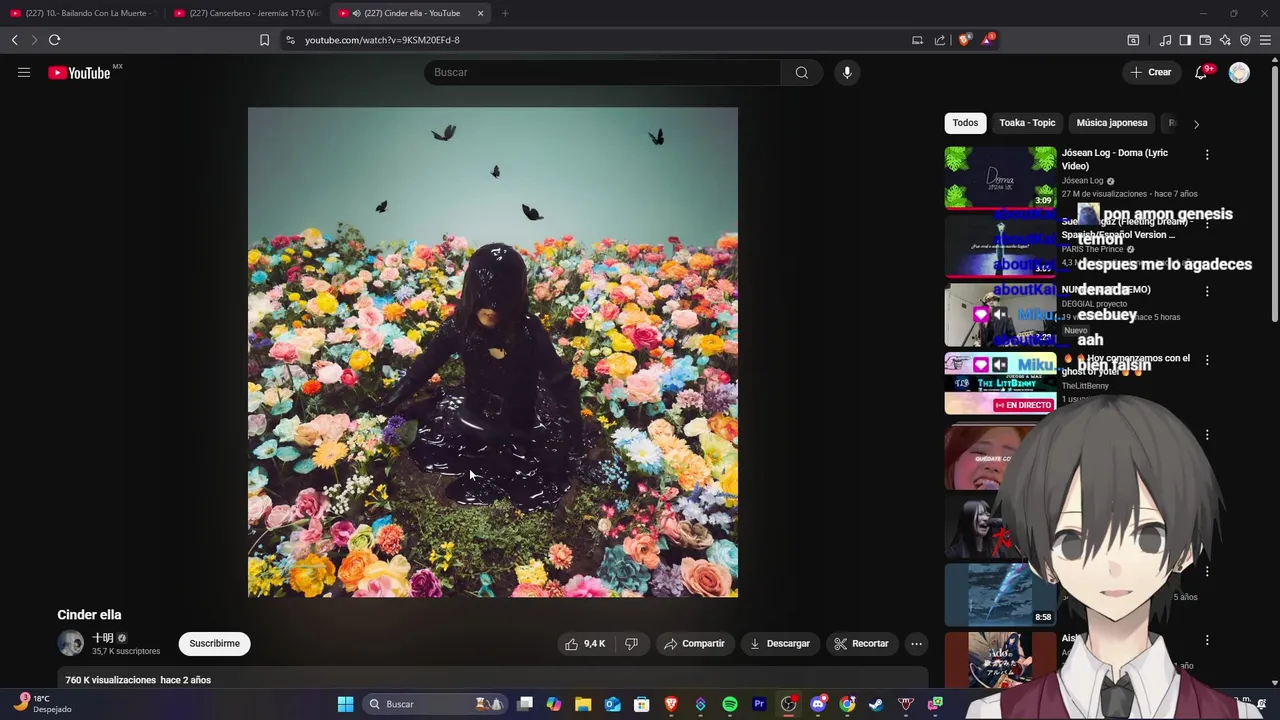Toggle the browser sidebar panel
The height and width of the screenshot is (720, 1280).
[1185, 40]
